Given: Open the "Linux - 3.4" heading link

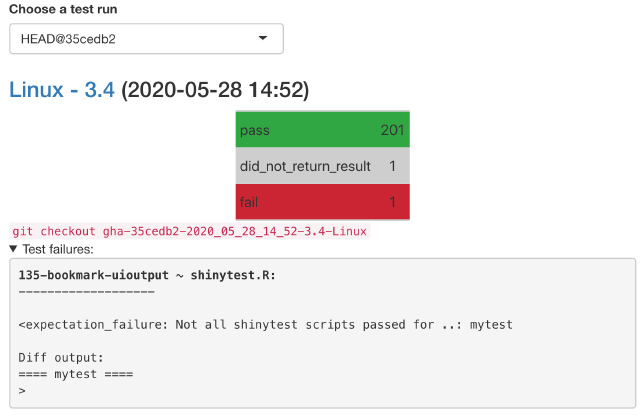Looking at the screenshot, I should coord(61,90).
